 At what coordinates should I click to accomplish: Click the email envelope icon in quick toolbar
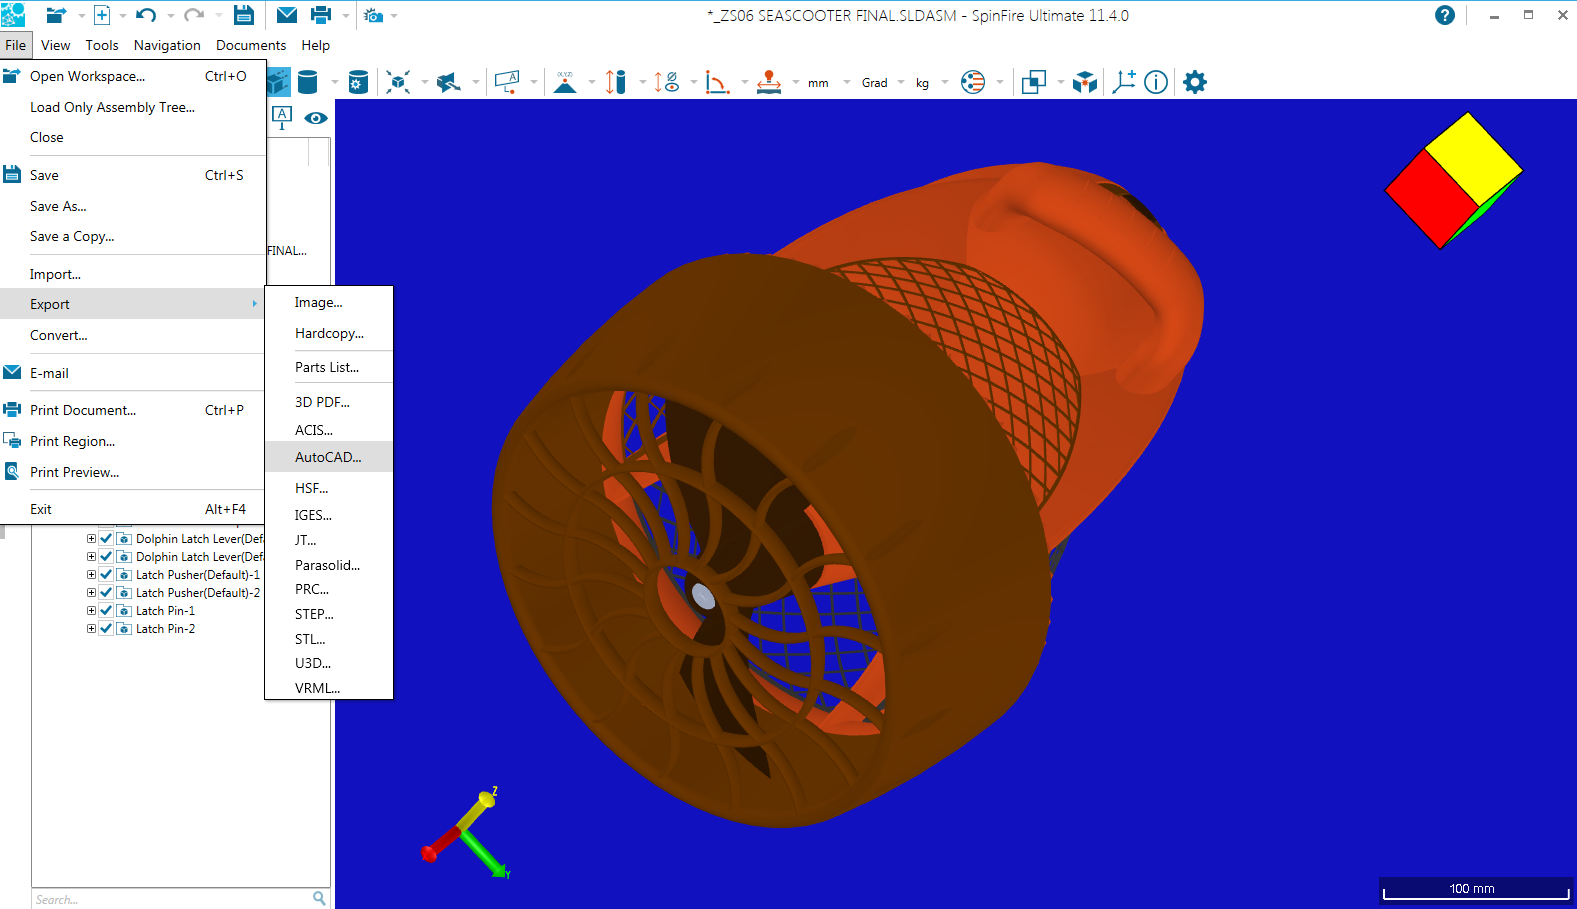pos(287,15)
